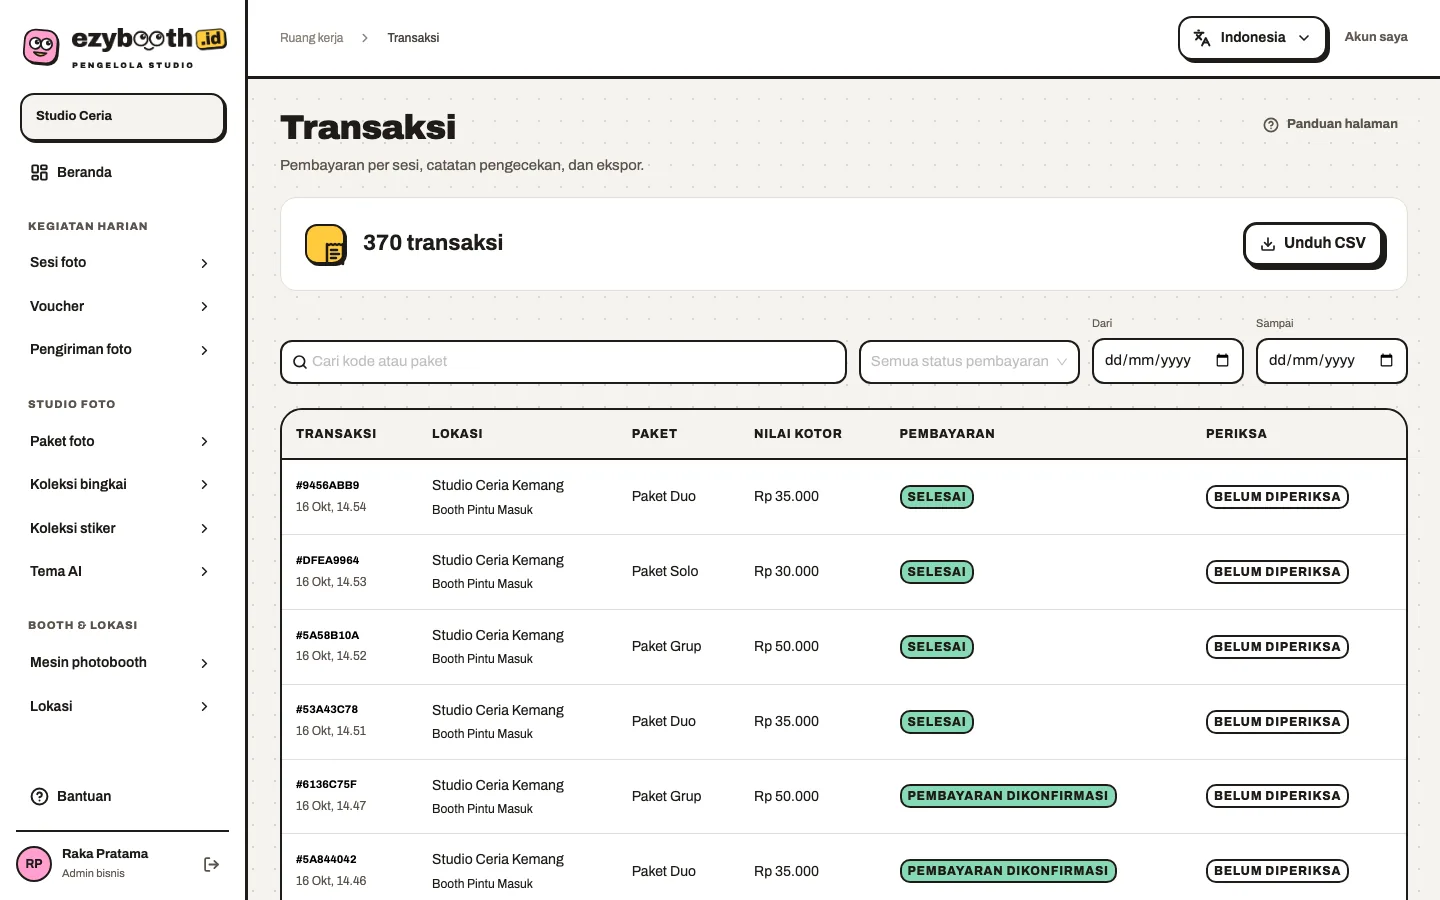Screen dimensions: 1440x900
Task: Click the Dari date input field
Action: [1167, 361]
